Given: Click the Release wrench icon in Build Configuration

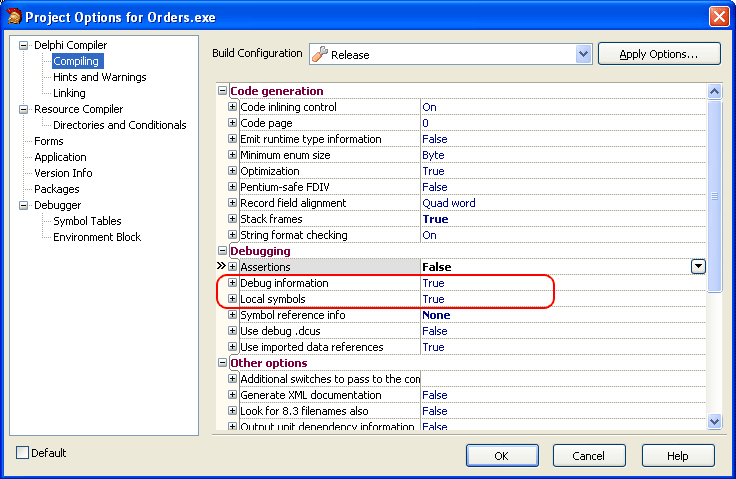Looking at the screenshot, I should pyautogui.click(x=321, y=54).
